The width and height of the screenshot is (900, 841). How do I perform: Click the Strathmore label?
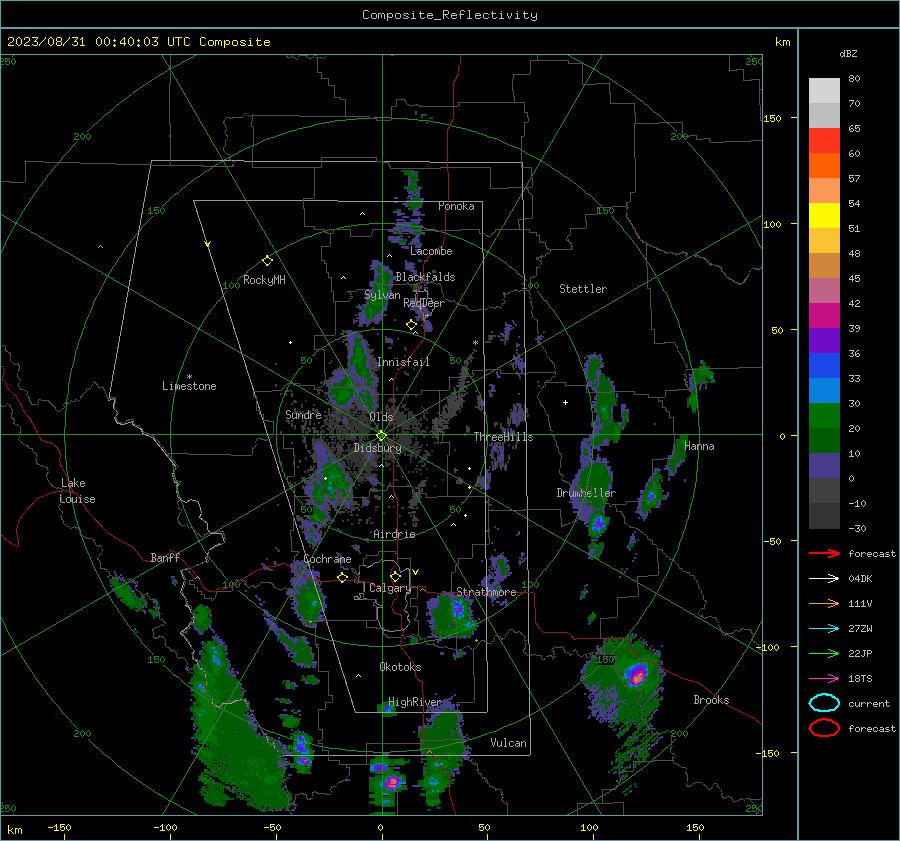[486, 592]
